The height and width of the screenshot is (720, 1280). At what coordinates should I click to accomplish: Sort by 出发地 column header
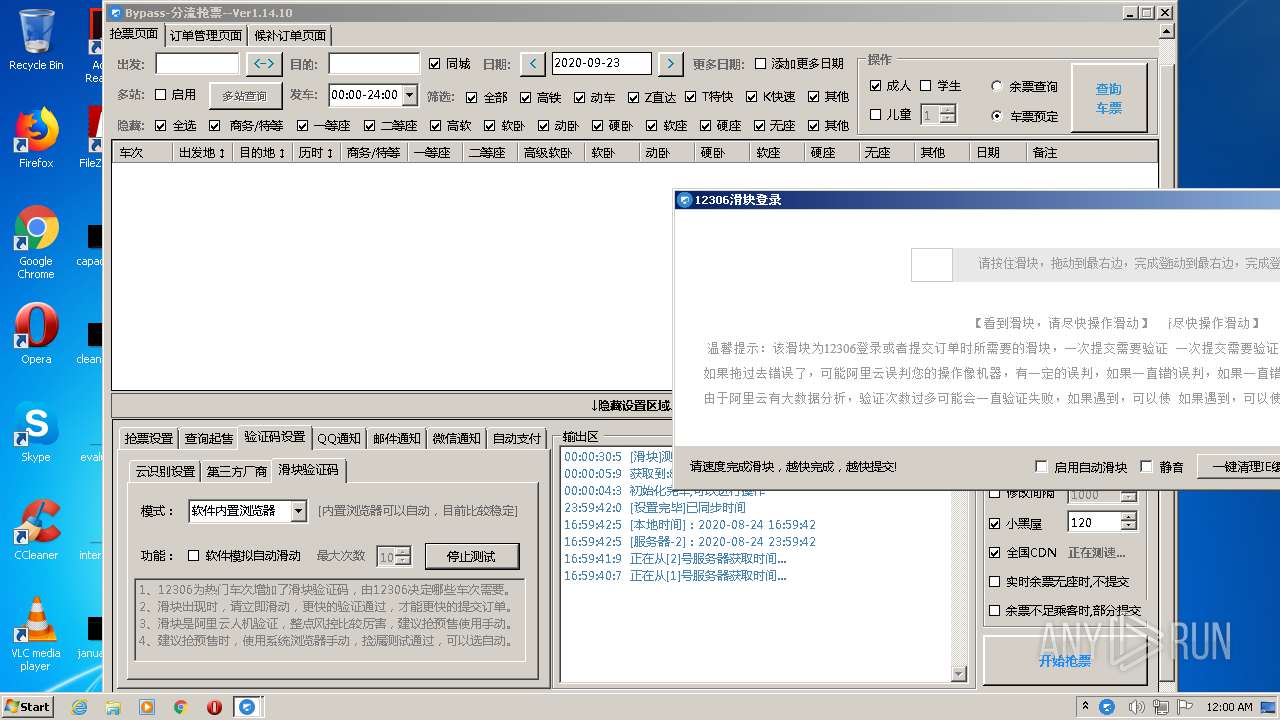coord(203,153)
